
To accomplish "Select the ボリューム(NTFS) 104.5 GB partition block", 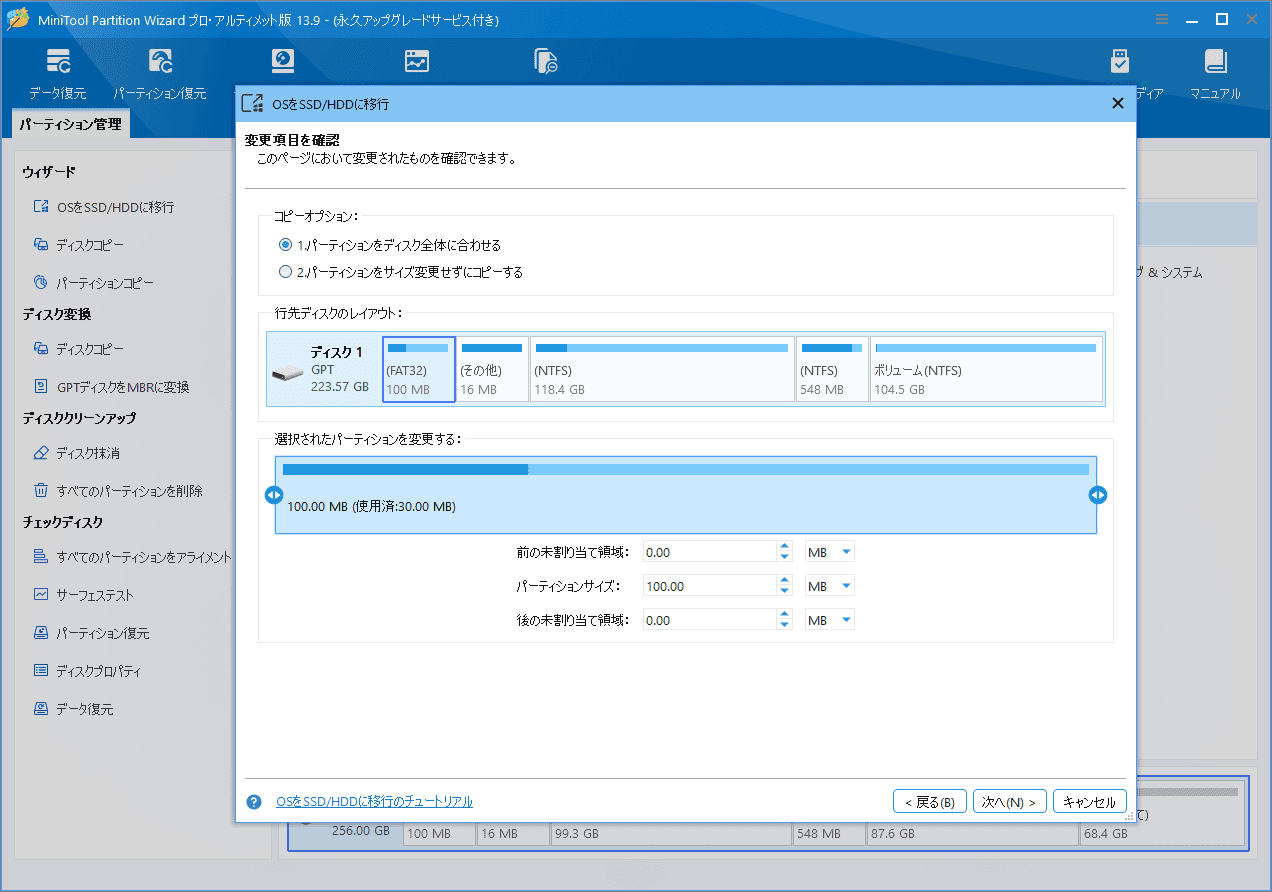I will click(987, 369).
